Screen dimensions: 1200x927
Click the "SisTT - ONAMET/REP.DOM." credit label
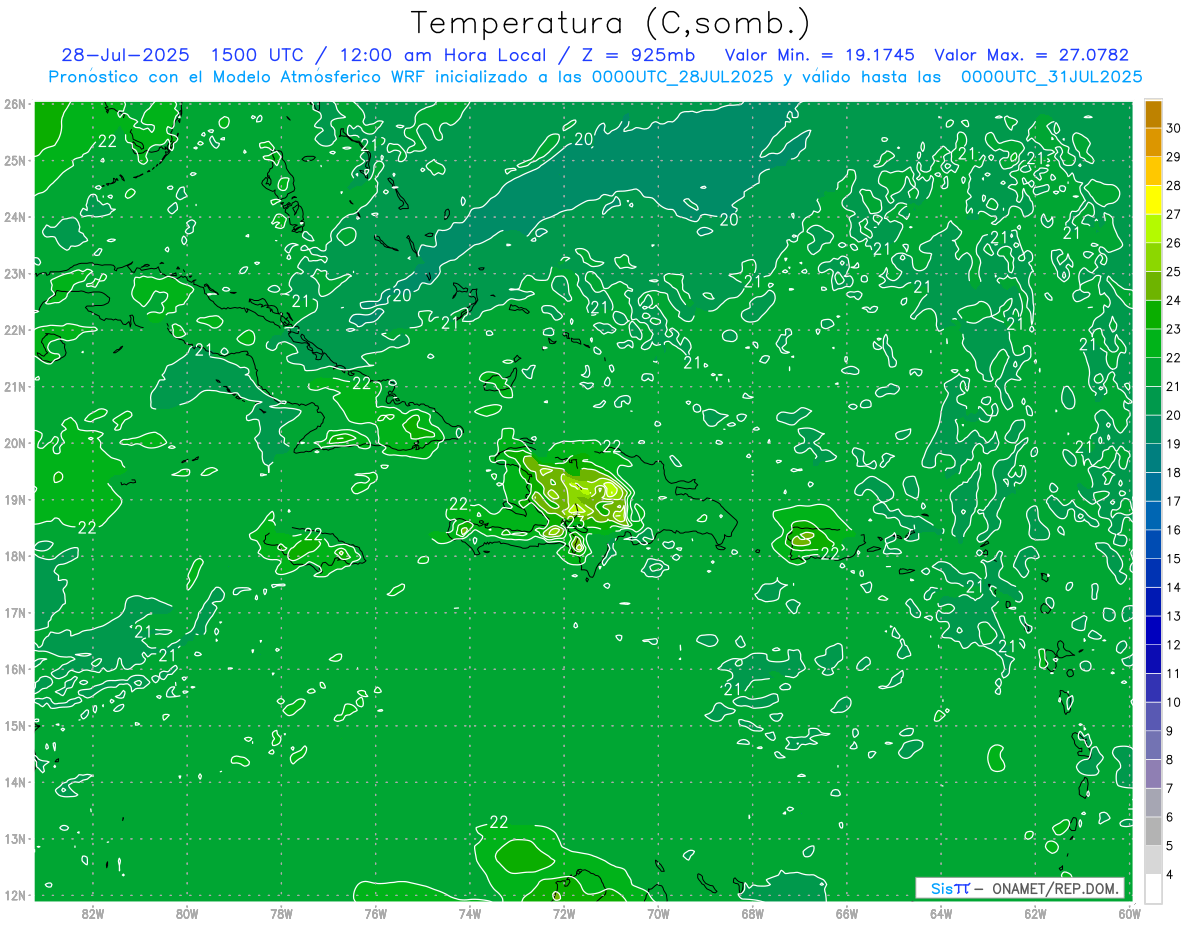(1021, 888)
